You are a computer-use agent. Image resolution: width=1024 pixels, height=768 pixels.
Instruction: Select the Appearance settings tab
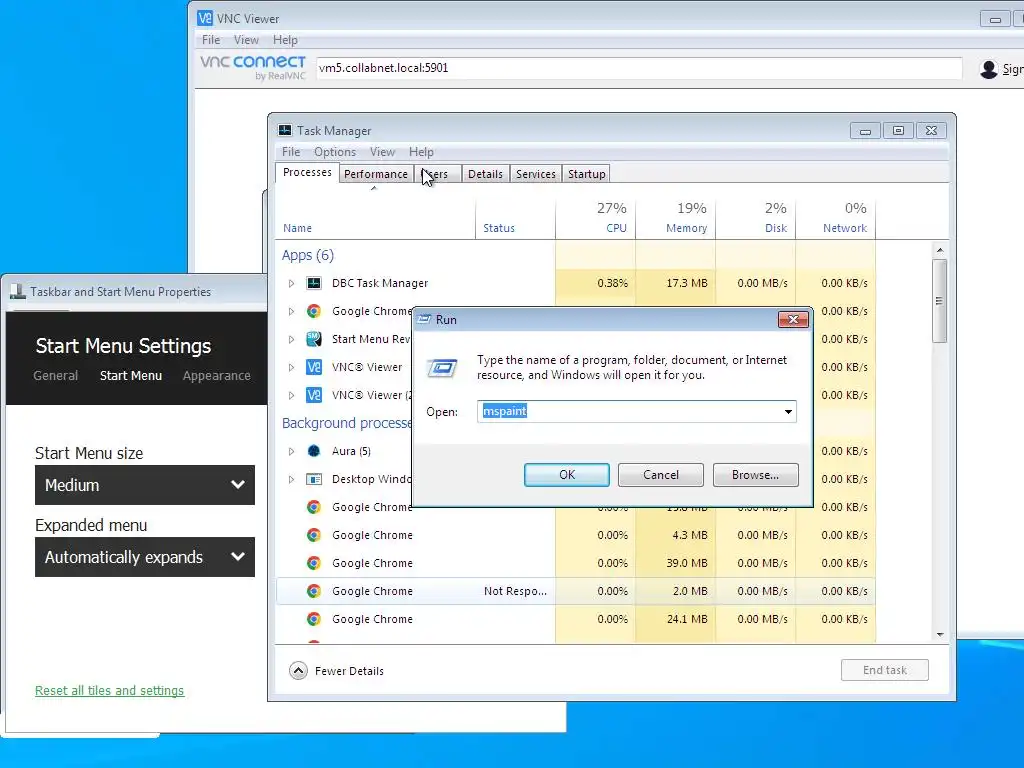tap(217, 376)
